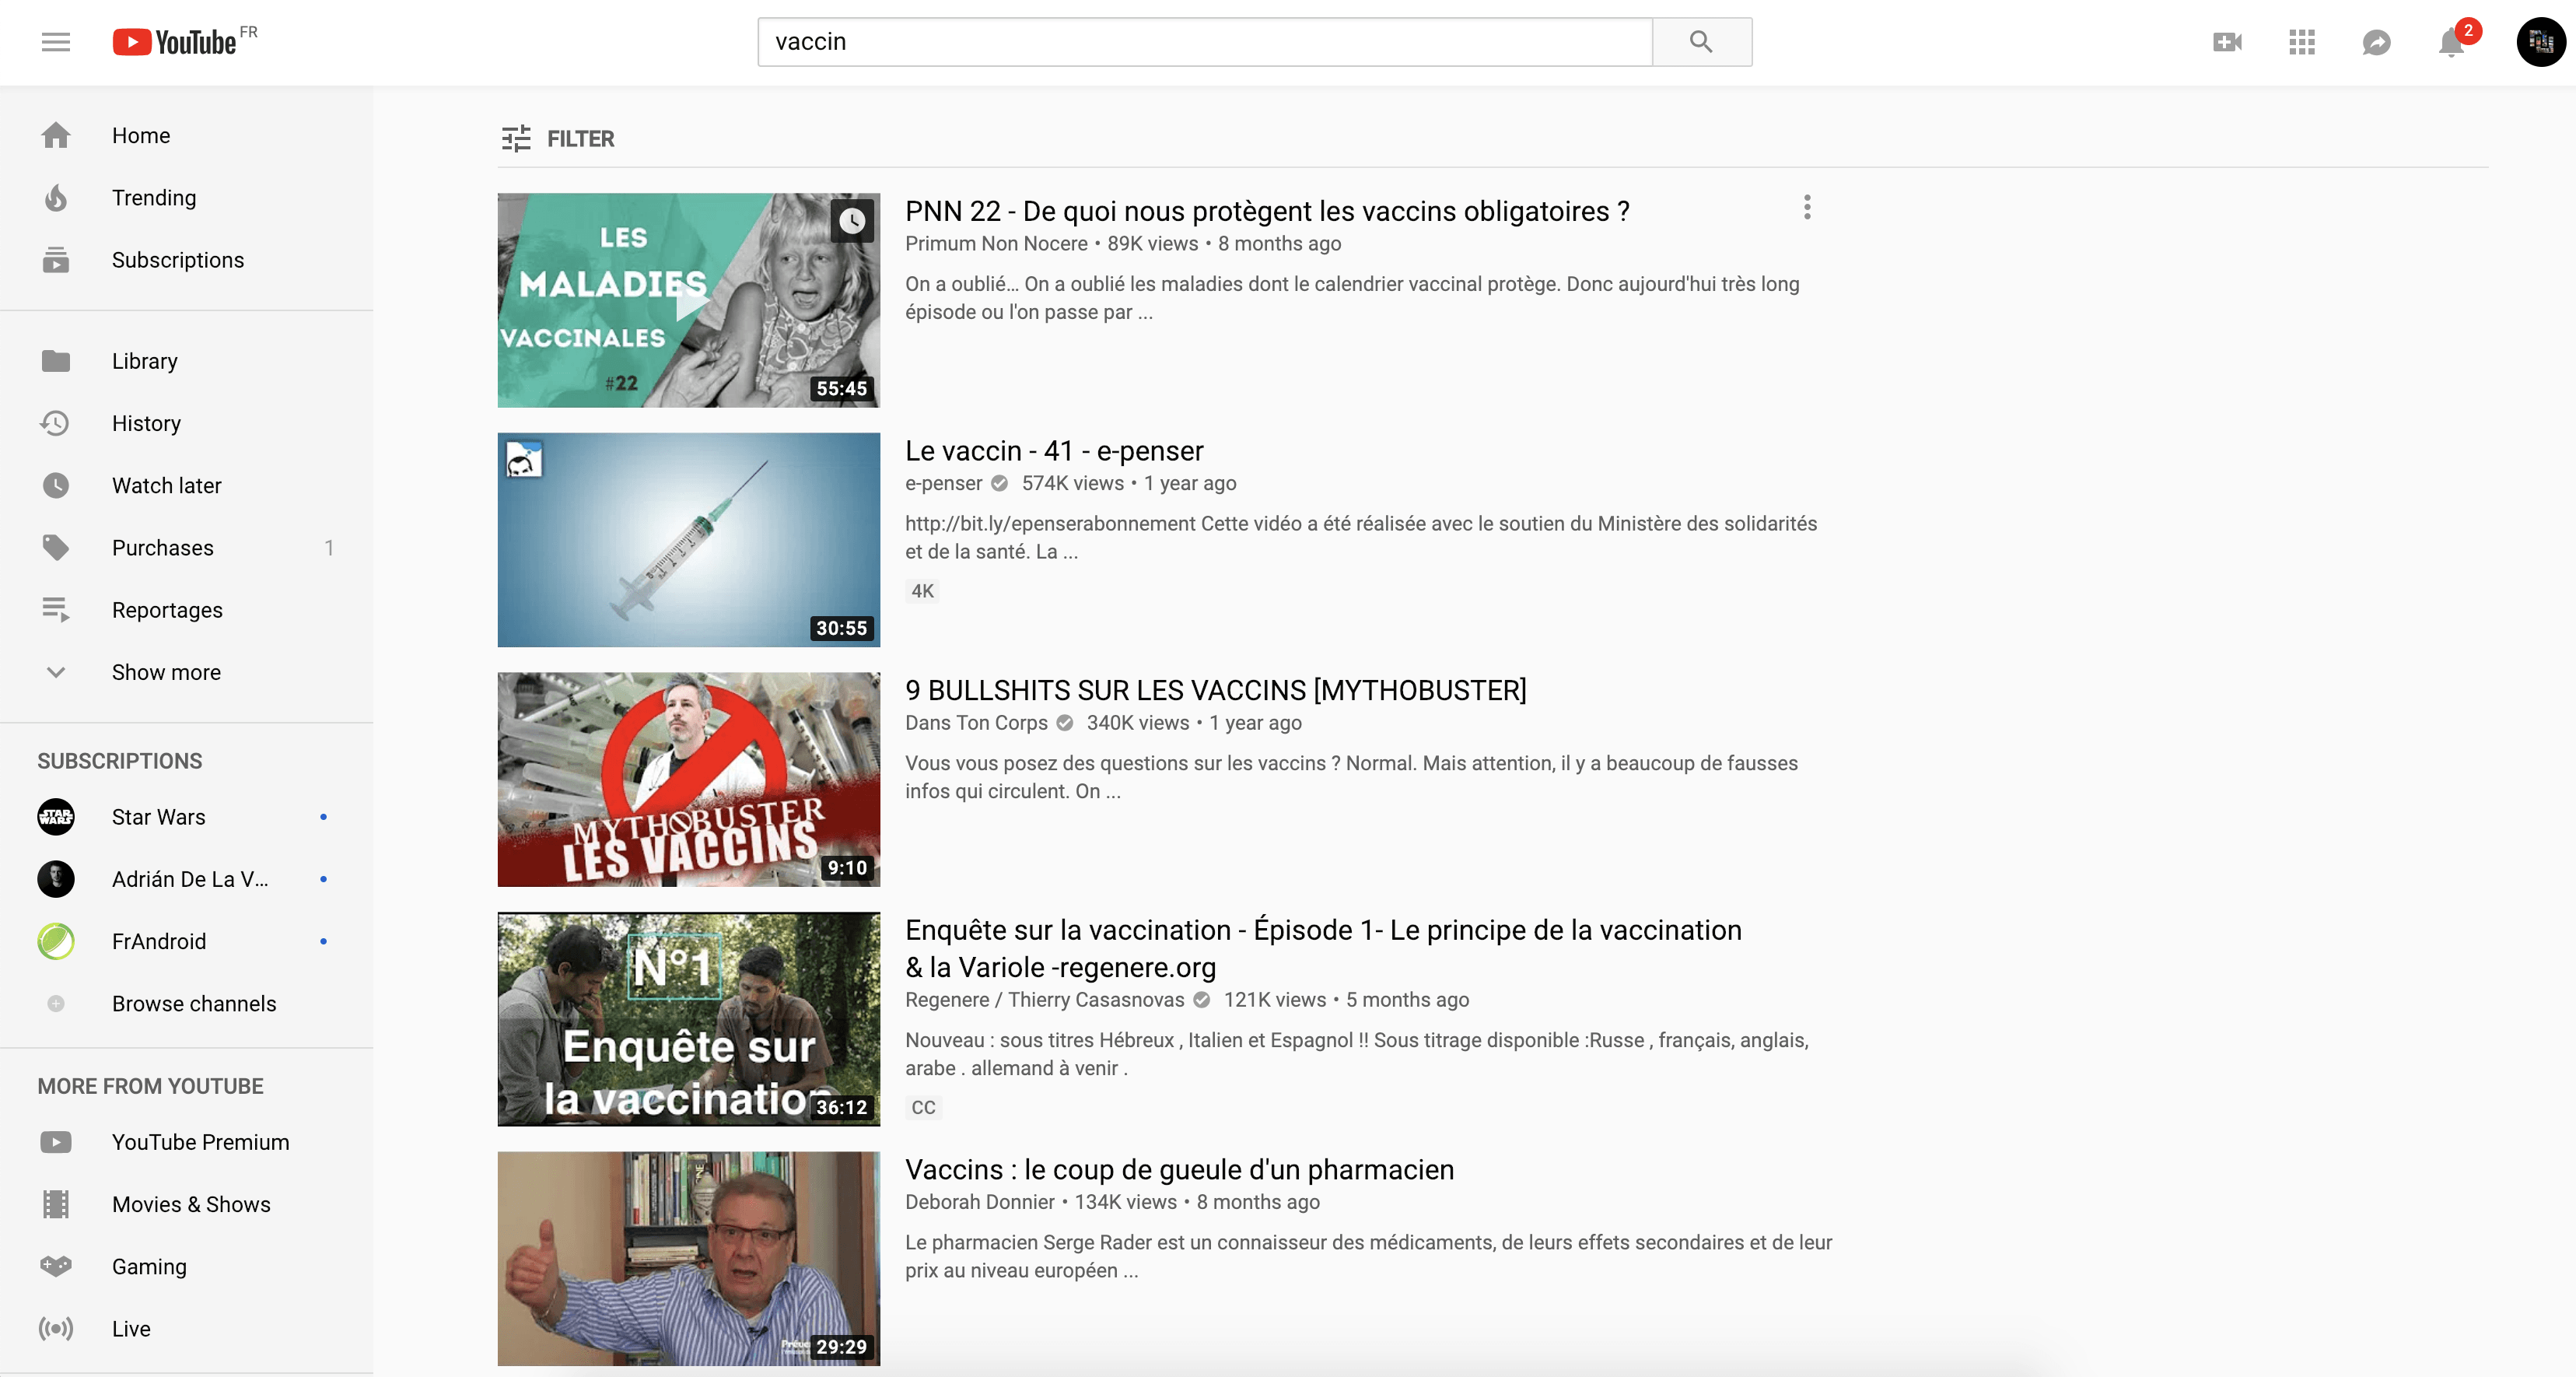Image resolution: width=2576 pixels, height=1377 pixels.
Task: Click the Reportages playlist icon
Action: (56, 610)
